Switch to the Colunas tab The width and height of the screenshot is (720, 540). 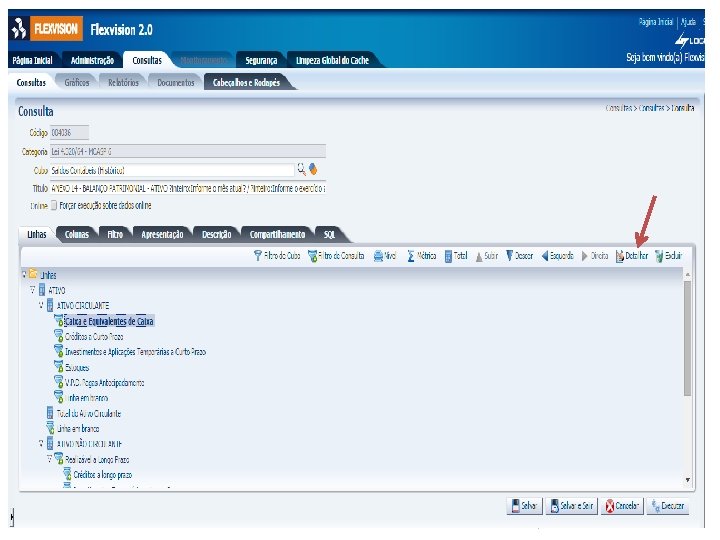tap(77, 234)
